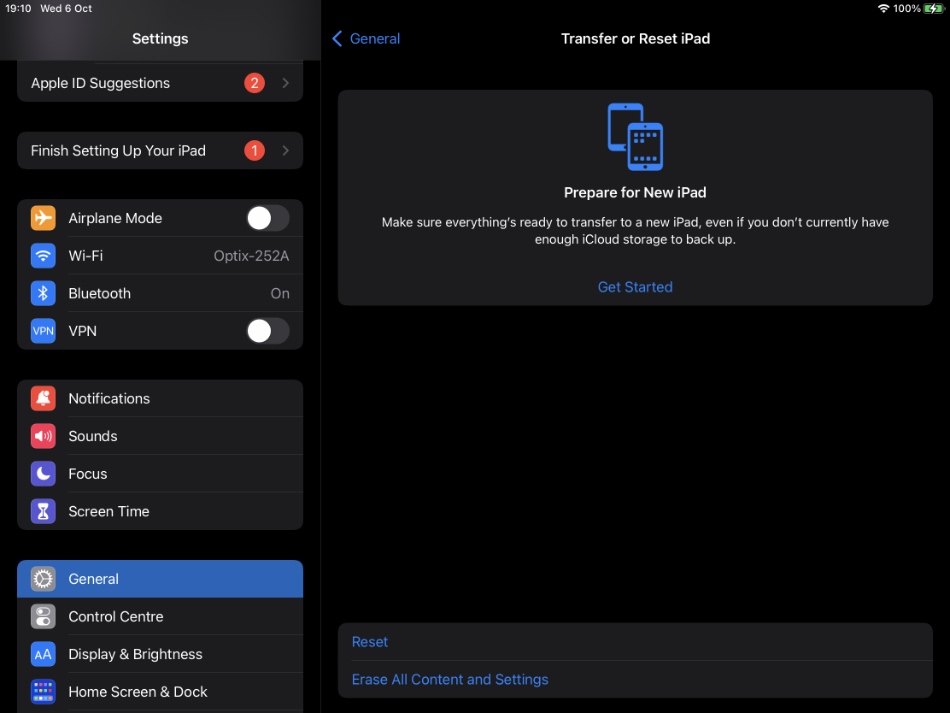The height and width of the screenshot is (713, 950).
Task: Open Screen Time settings
Action: pyautogui.click(x=160, y=511)
